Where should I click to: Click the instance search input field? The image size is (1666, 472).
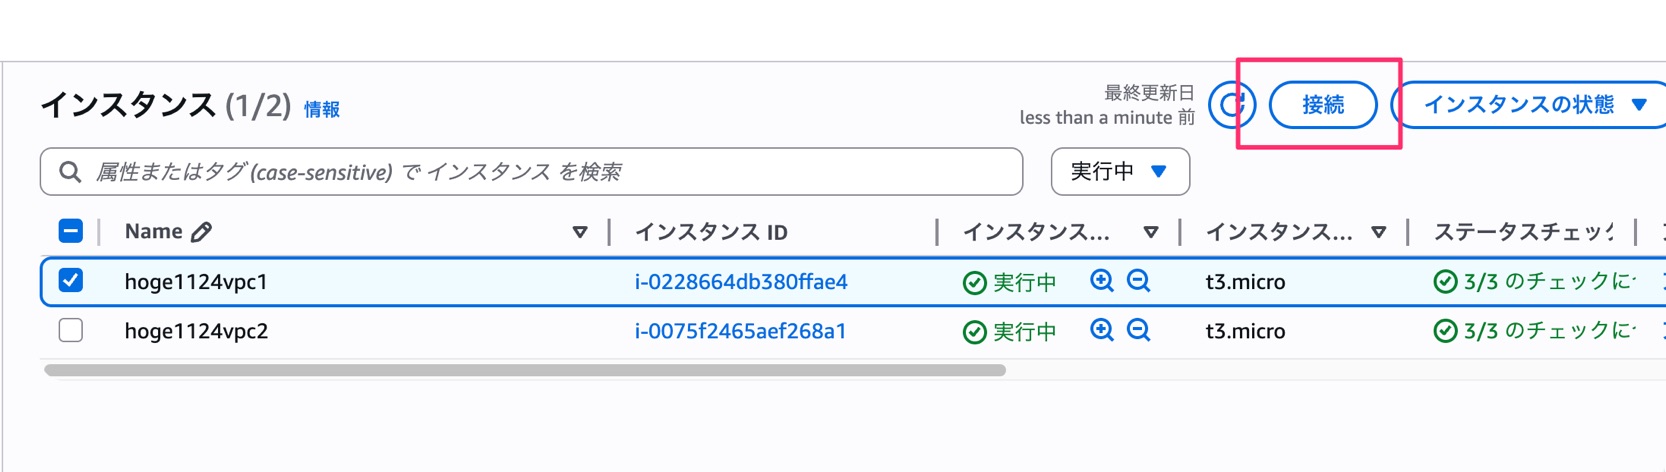point(550,172)
